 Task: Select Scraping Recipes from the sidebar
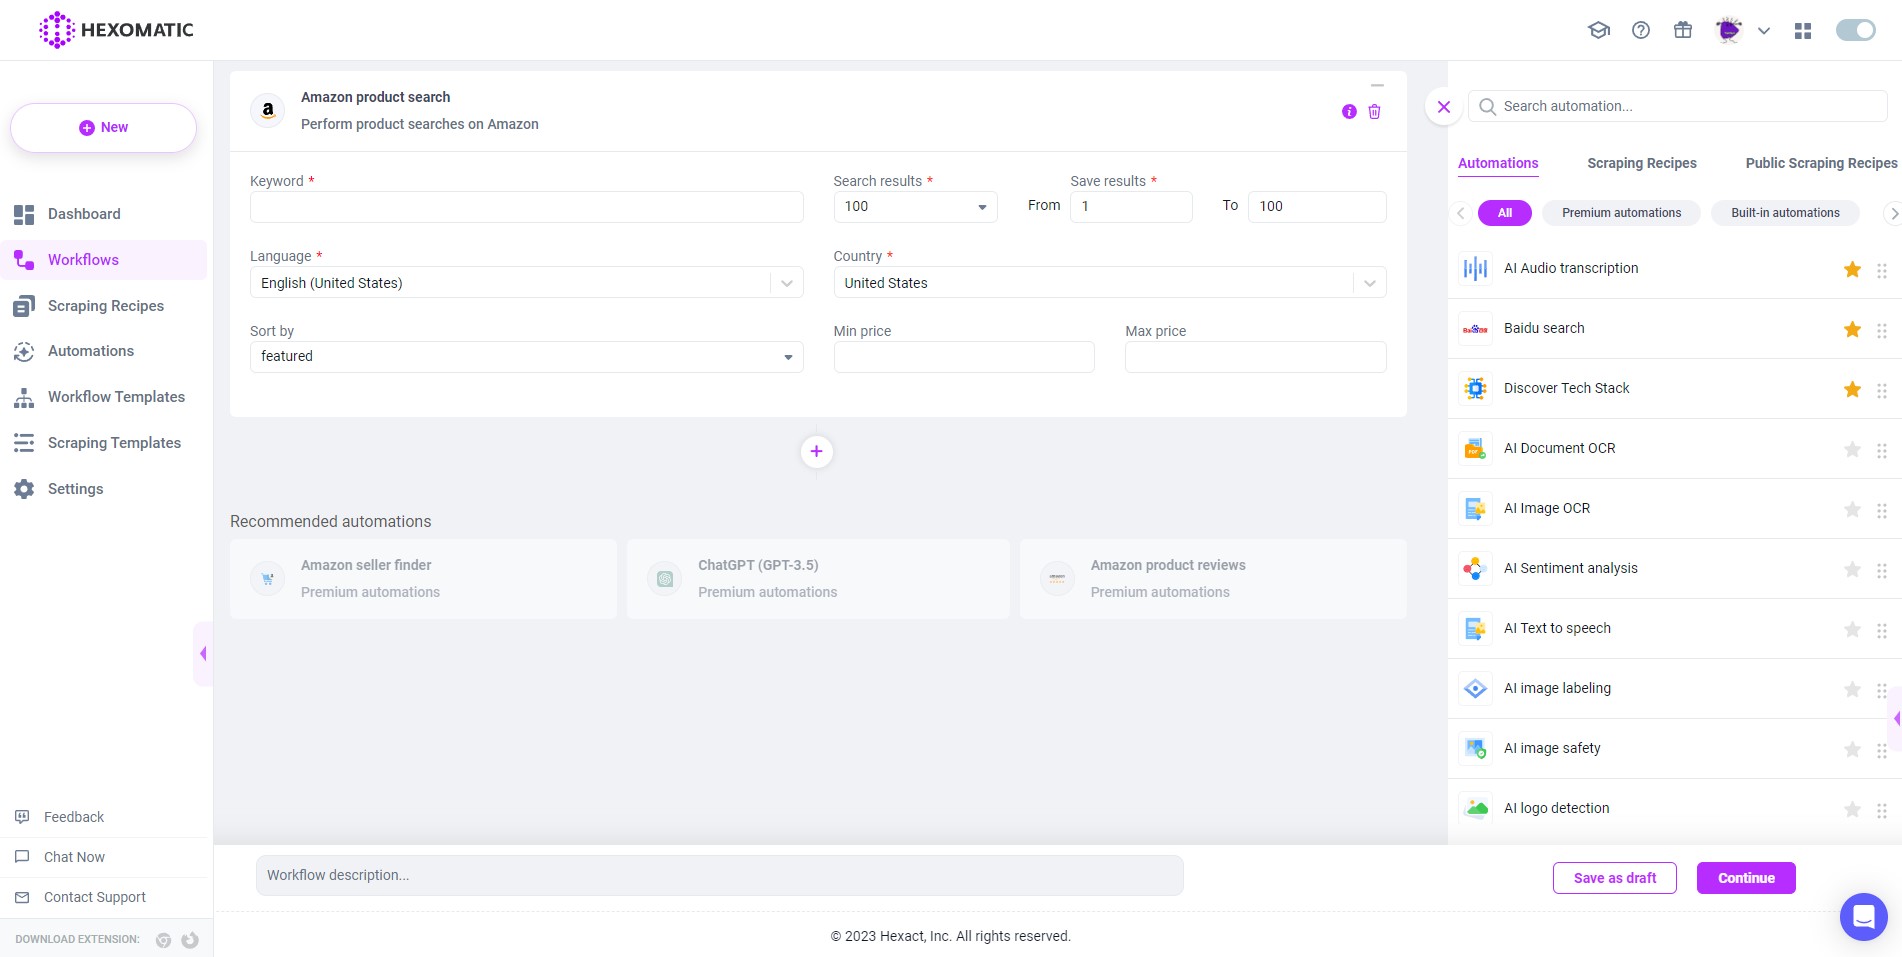coord(105,305)
